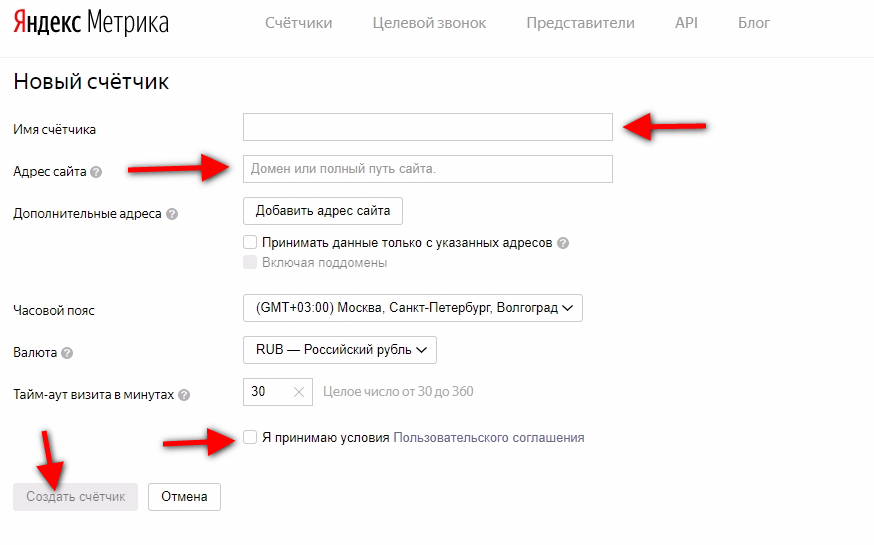This screenshot has width=874, height=545.
Task: Open help icon next to Дополнительные адреса
Action: click(172, 214)
